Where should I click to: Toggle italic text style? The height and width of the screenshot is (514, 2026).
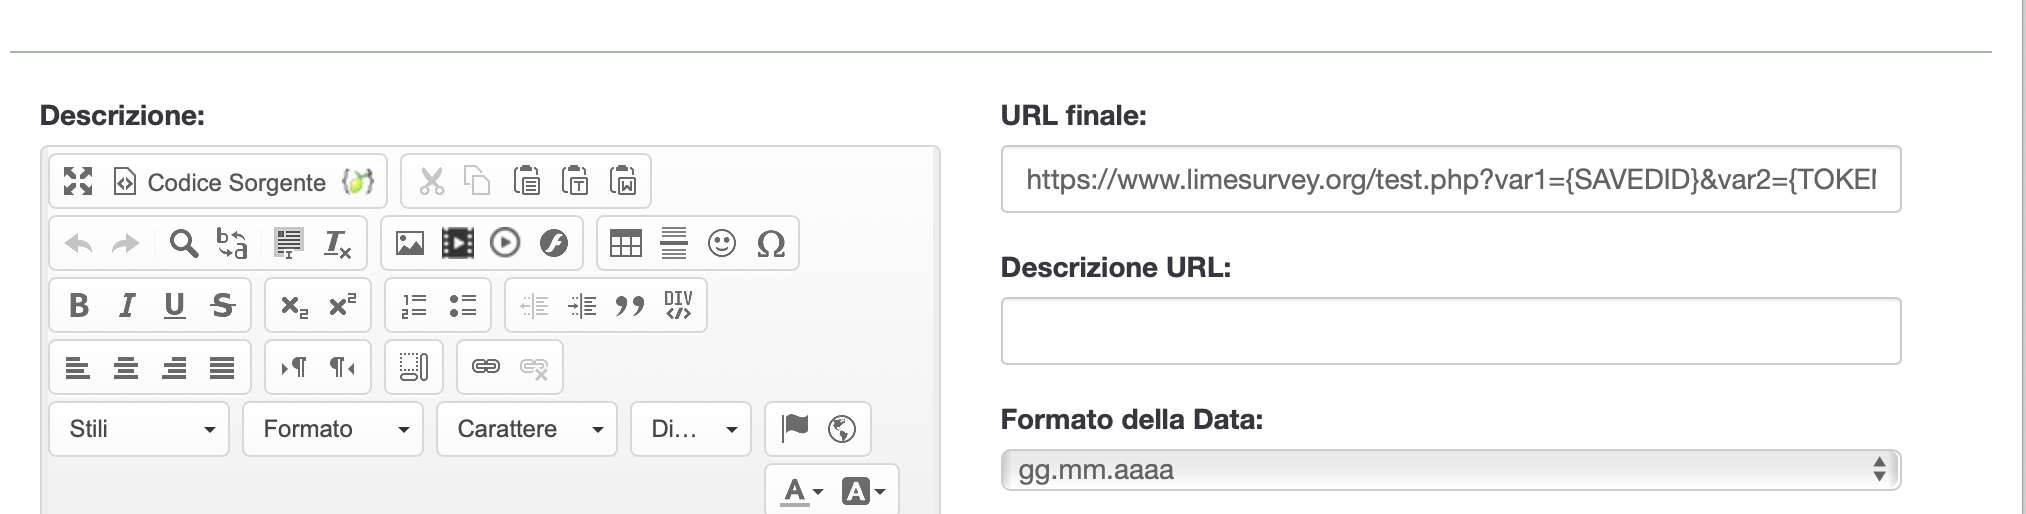click(127, 305)
